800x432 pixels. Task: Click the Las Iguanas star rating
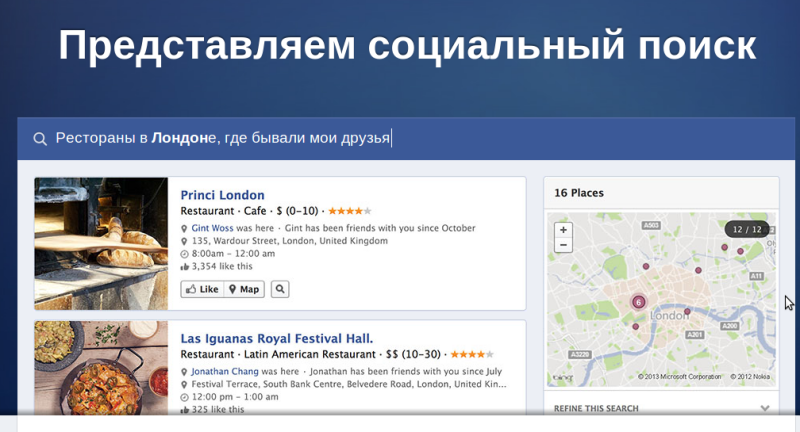coord(472,354)
